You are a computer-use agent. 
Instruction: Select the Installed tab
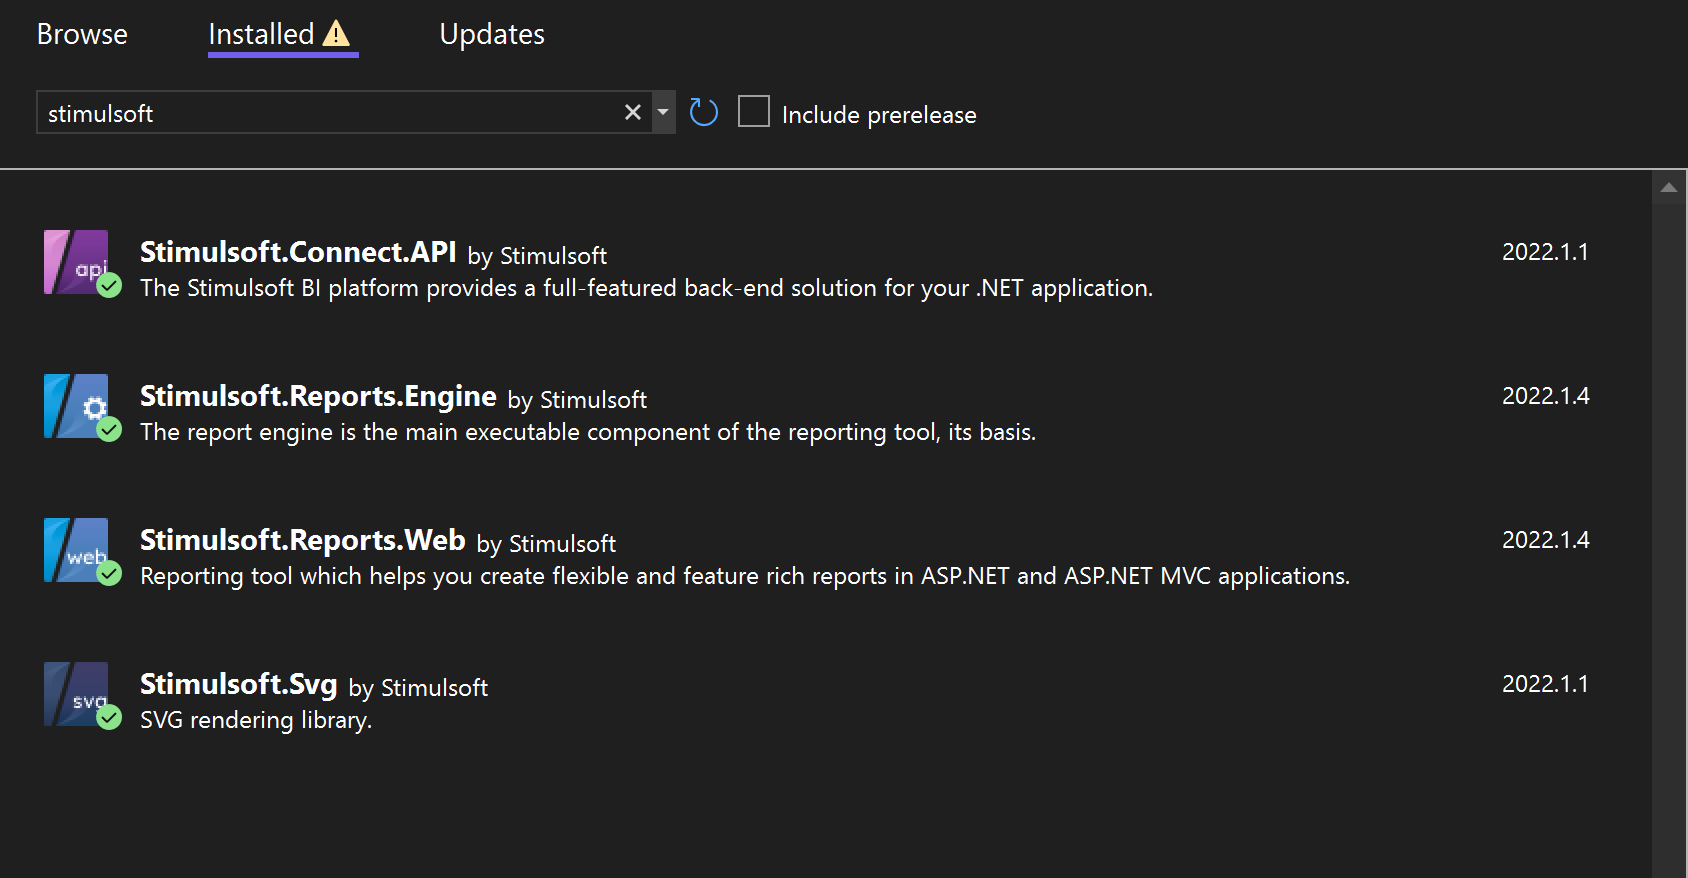(x=261, y=34)
